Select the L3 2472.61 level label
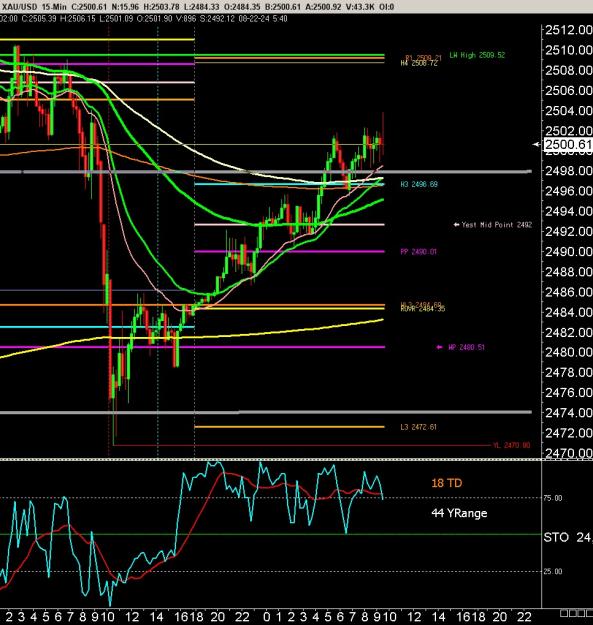 [x=418, y=427]
